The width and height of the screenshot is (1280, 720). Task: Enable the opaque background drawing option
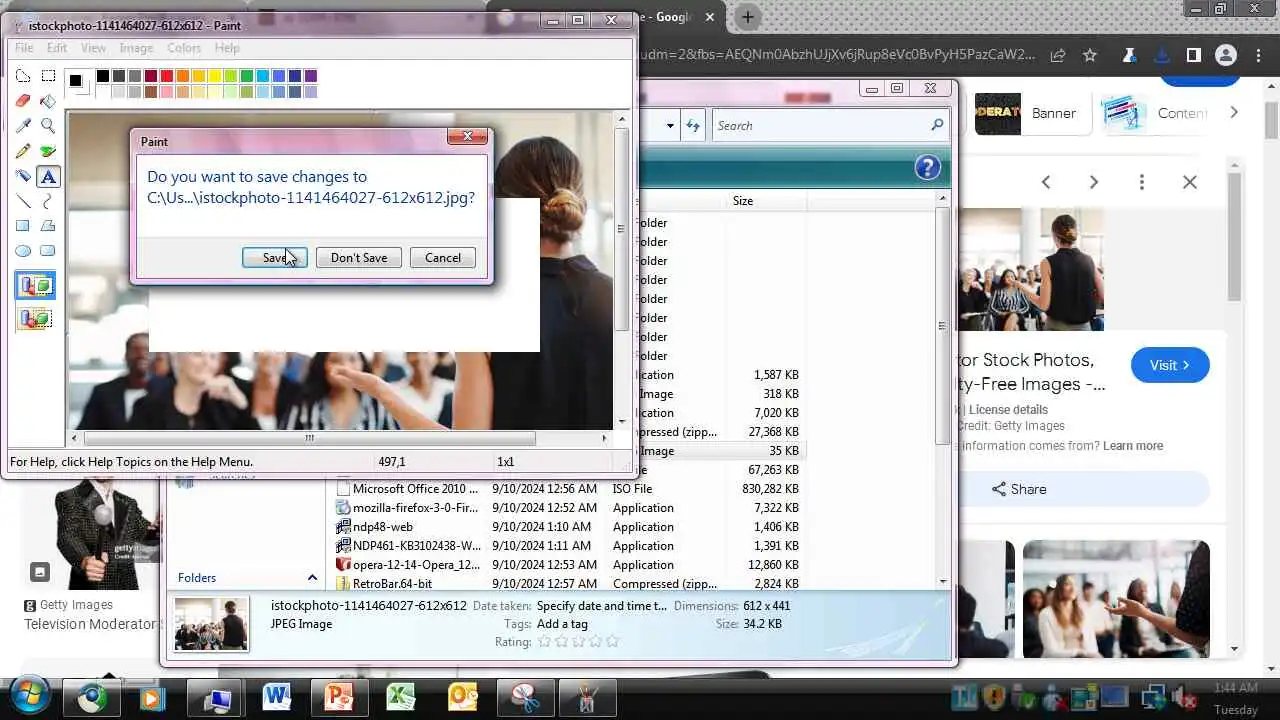(x=35, y=286)
